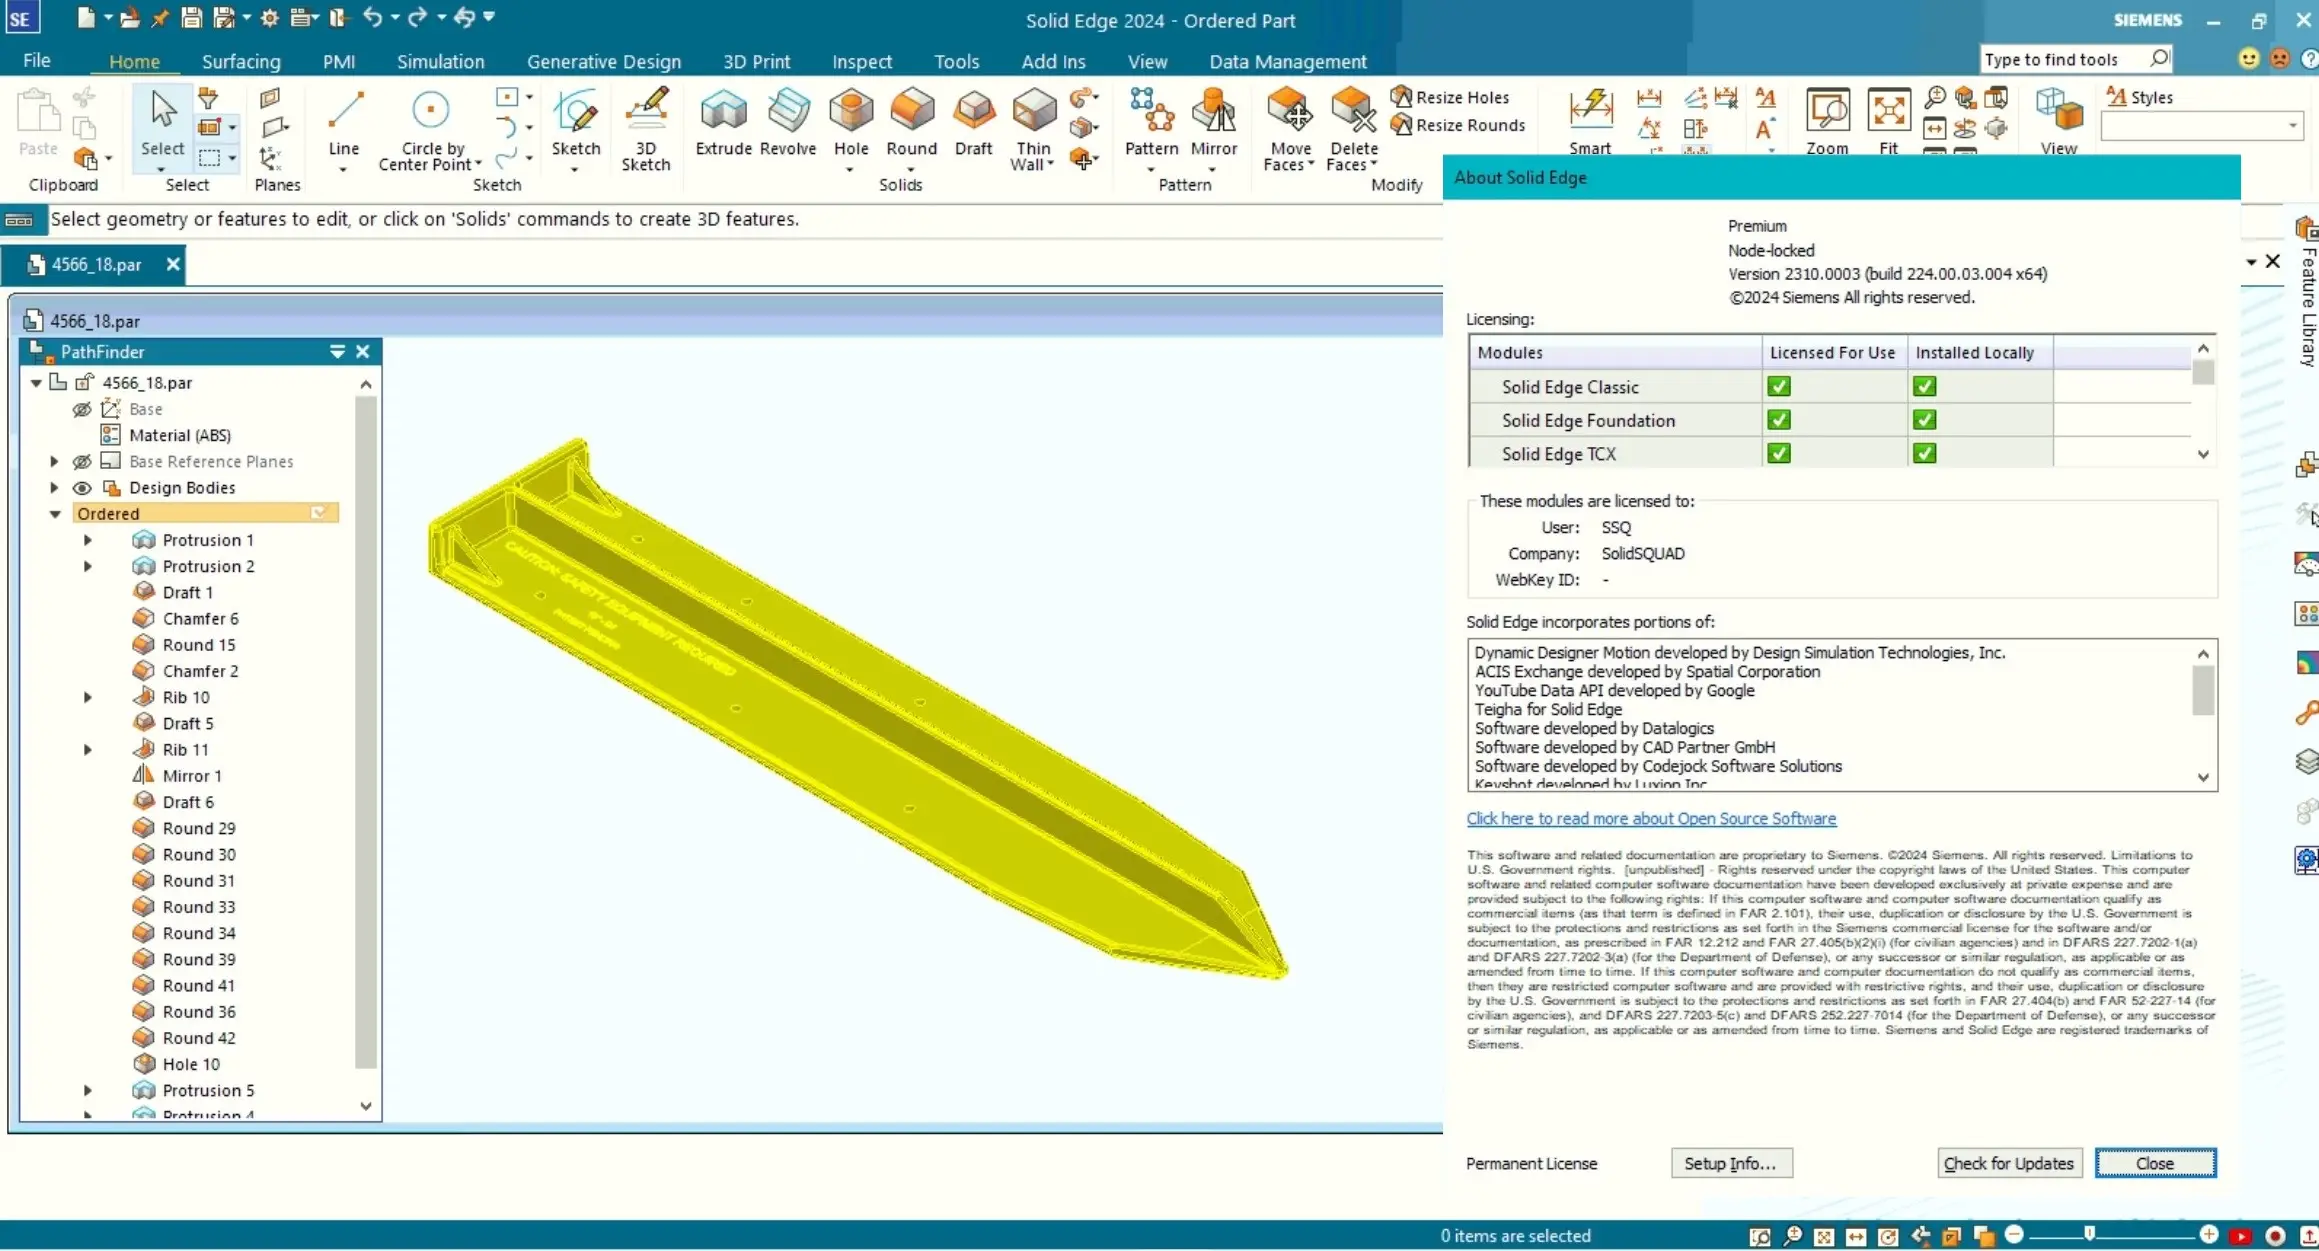
Task: Click the zoom-in plus button in status bar
Action: tap(2209, 1235)
